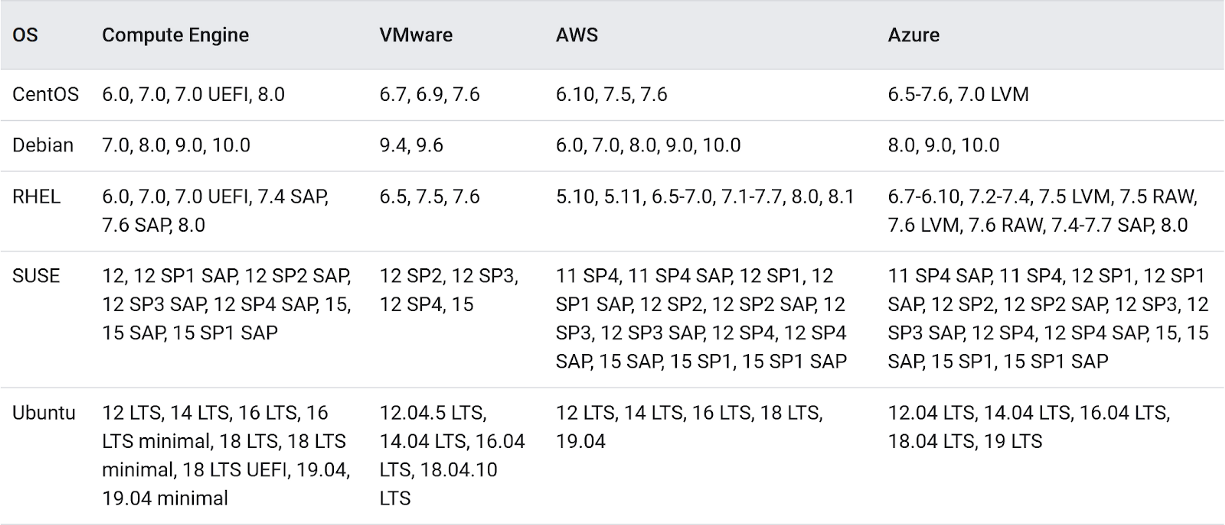Viewport: 1225px width, 525px height.
Task: Click the Debian row label
Action: [42, 145]
